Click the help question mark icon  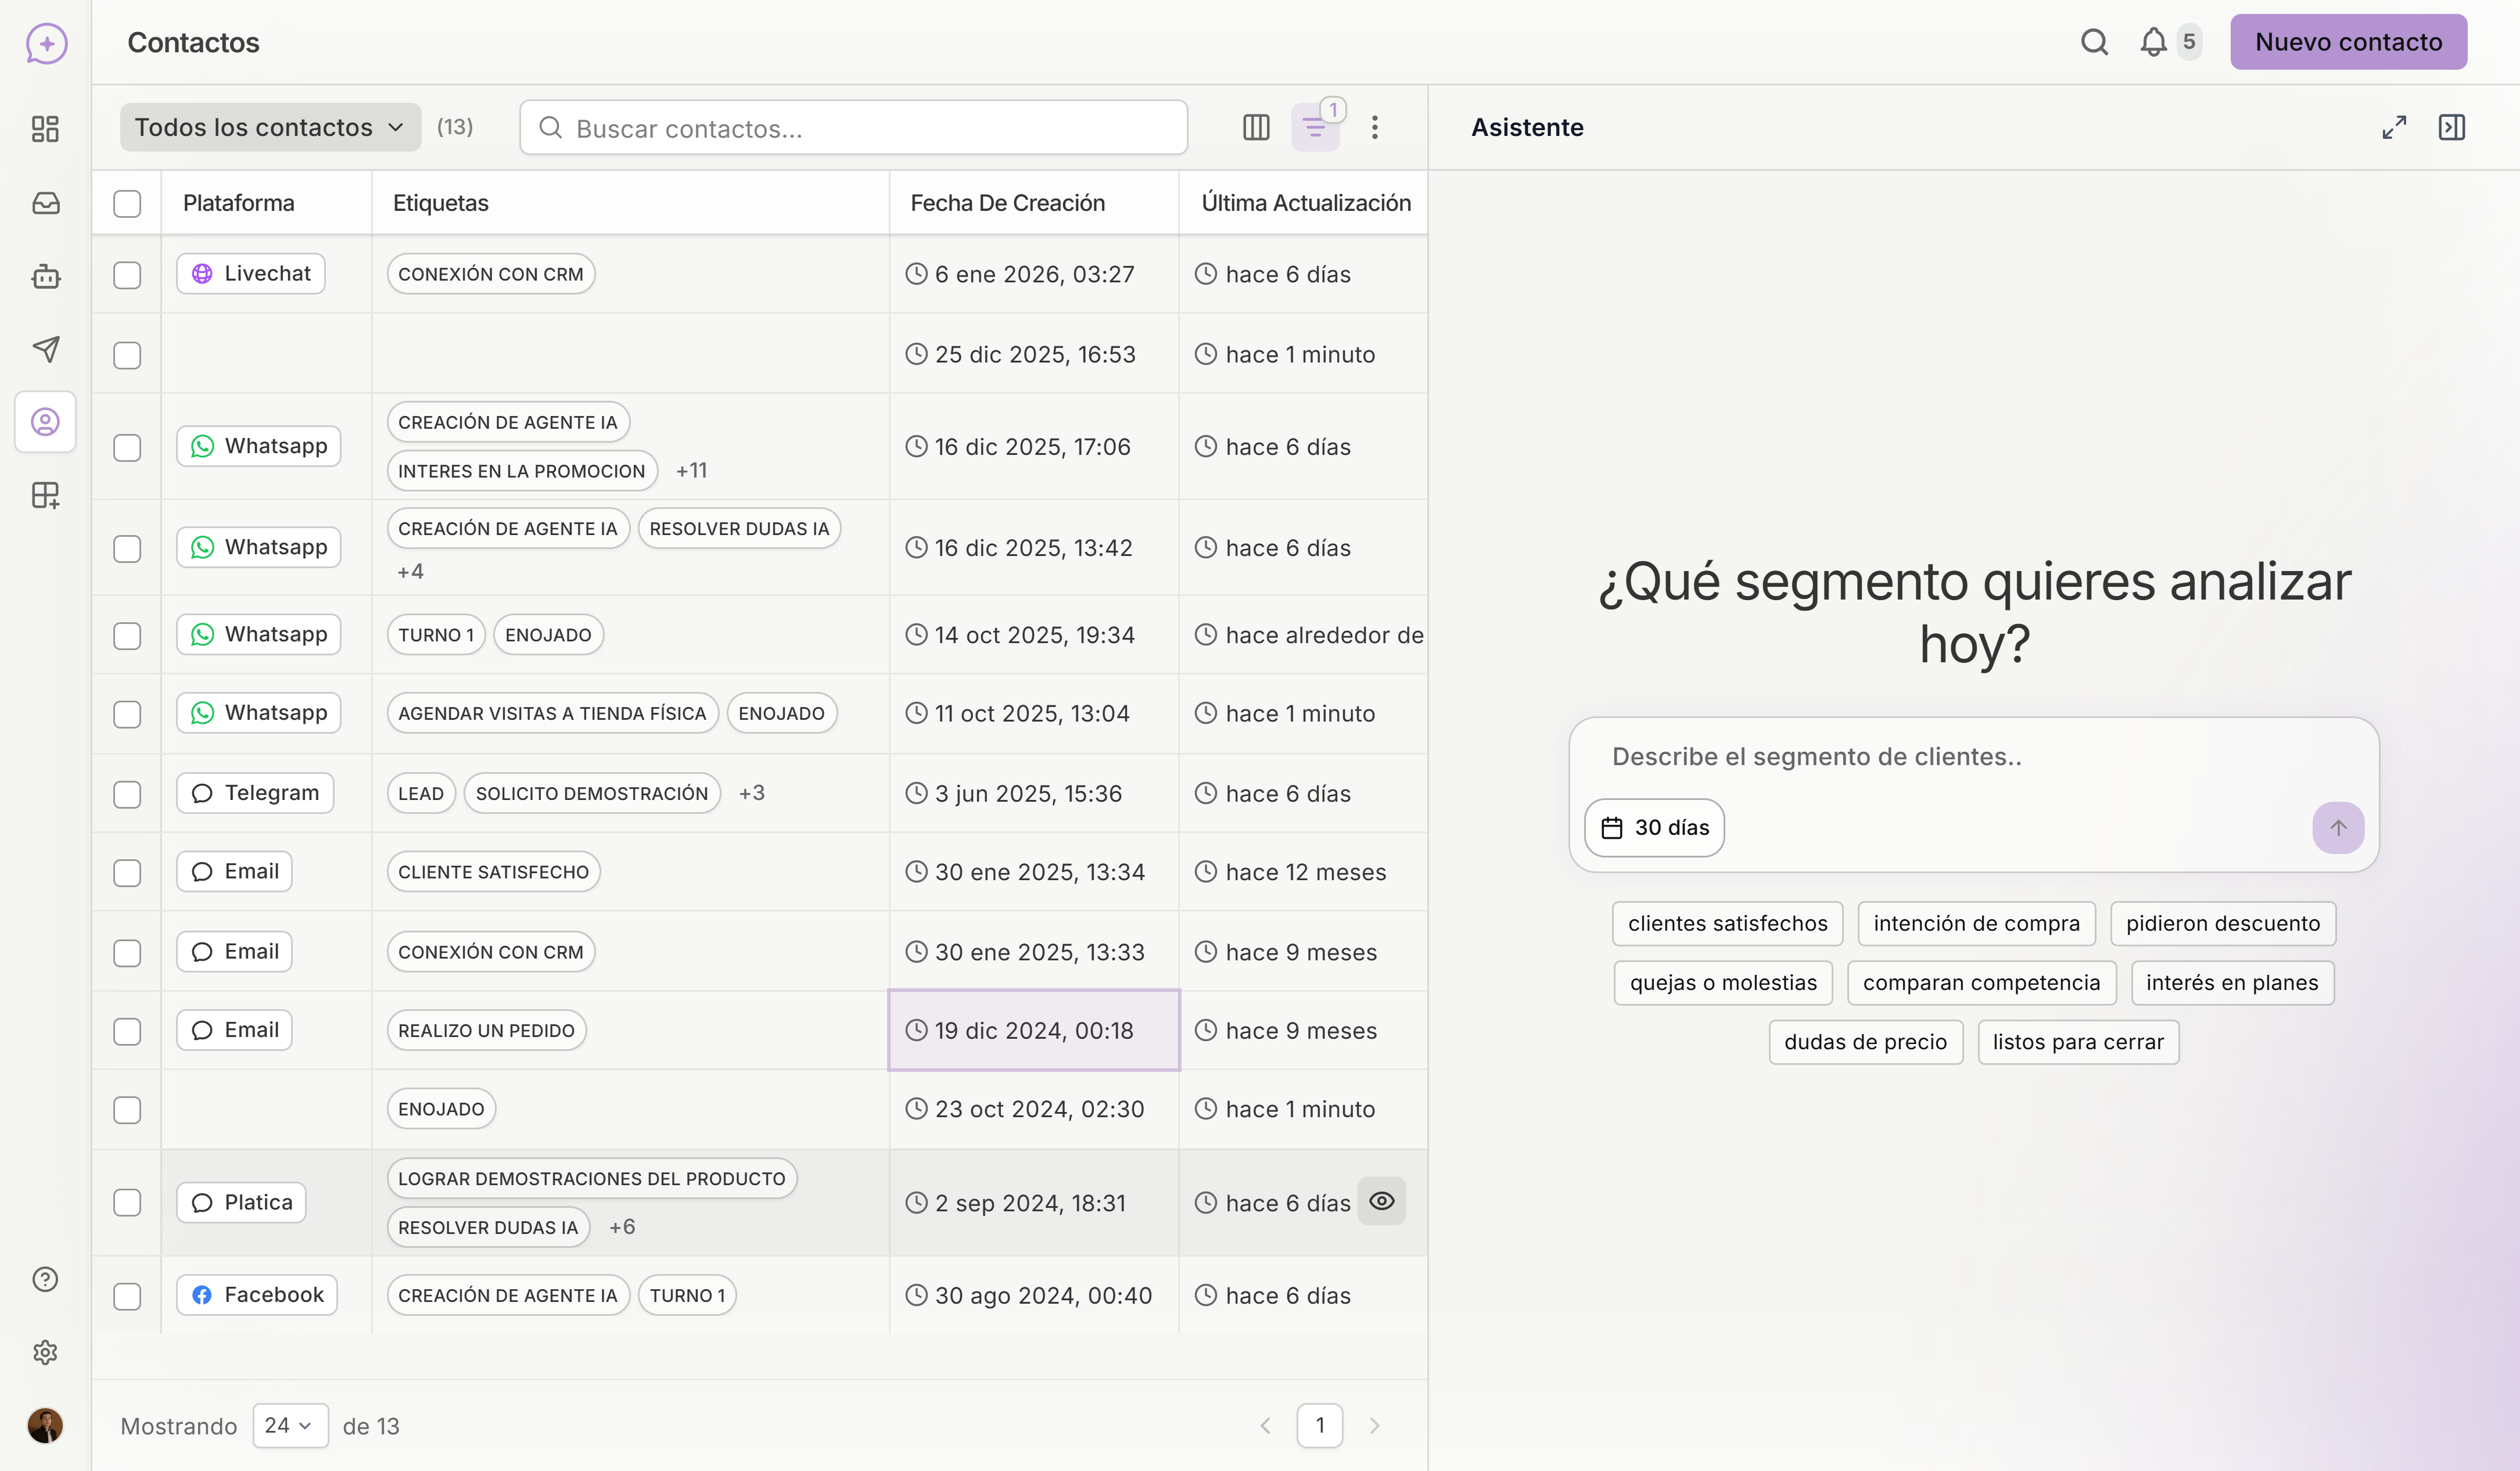pos(45,1278)
